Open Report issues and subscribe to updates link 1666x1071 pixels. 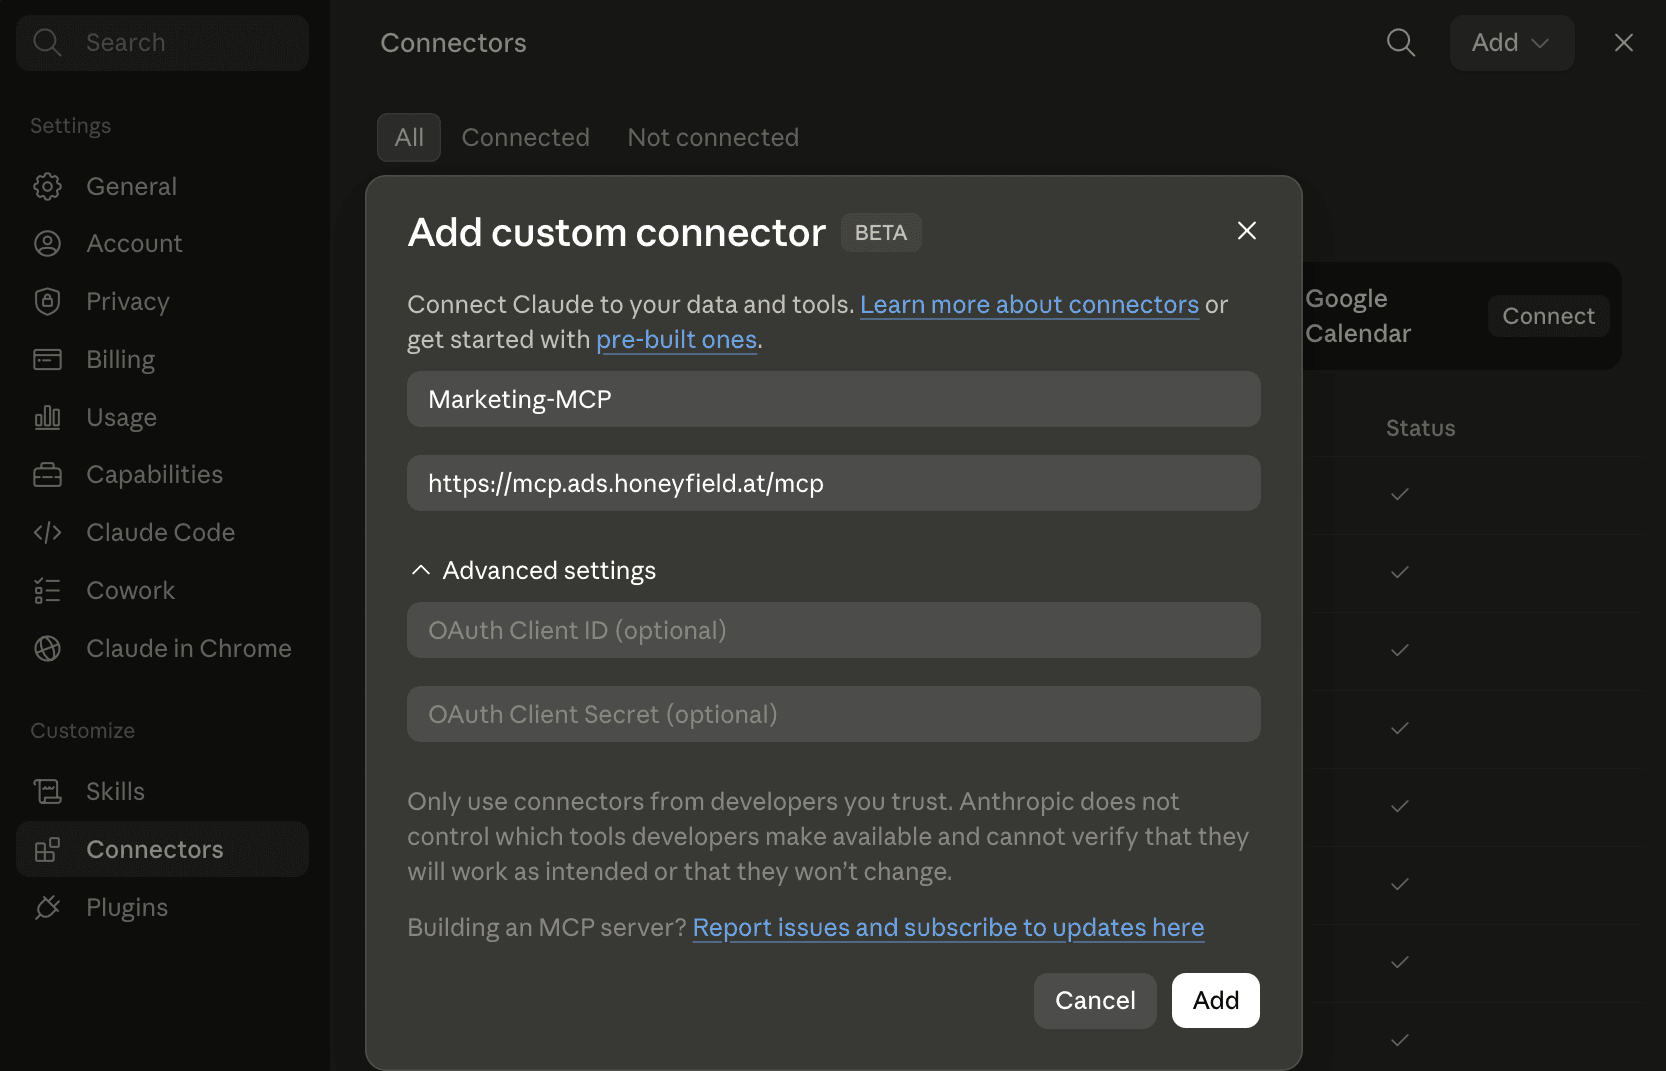[948, 928]
